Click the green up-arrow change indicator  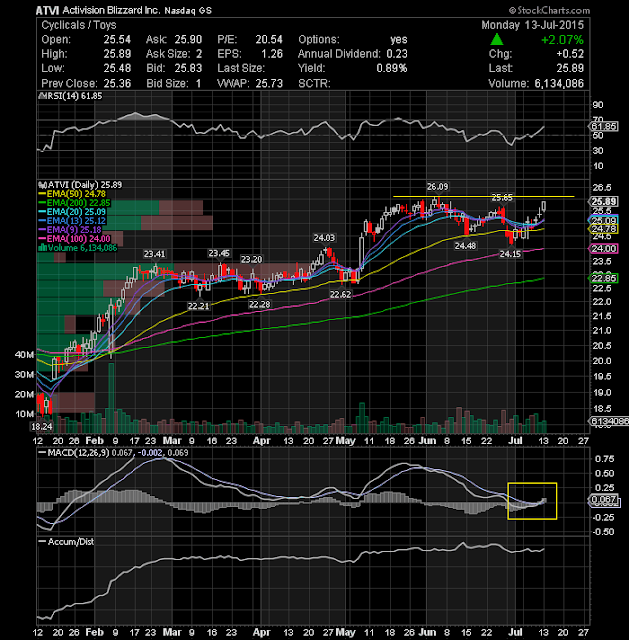coord(496,40)
